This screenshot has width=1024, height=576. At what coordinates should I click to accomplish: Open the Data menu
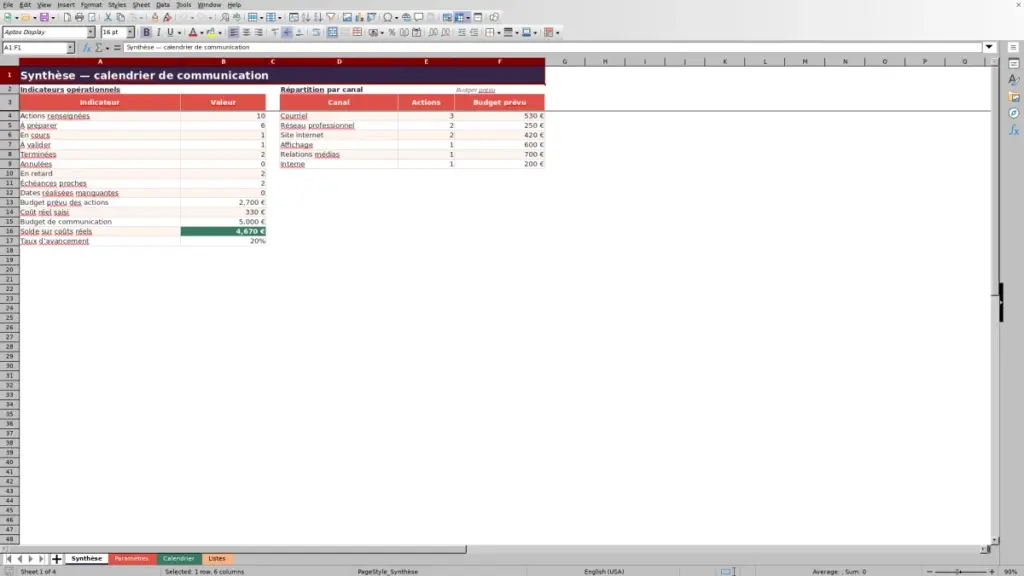pos(163,5)
